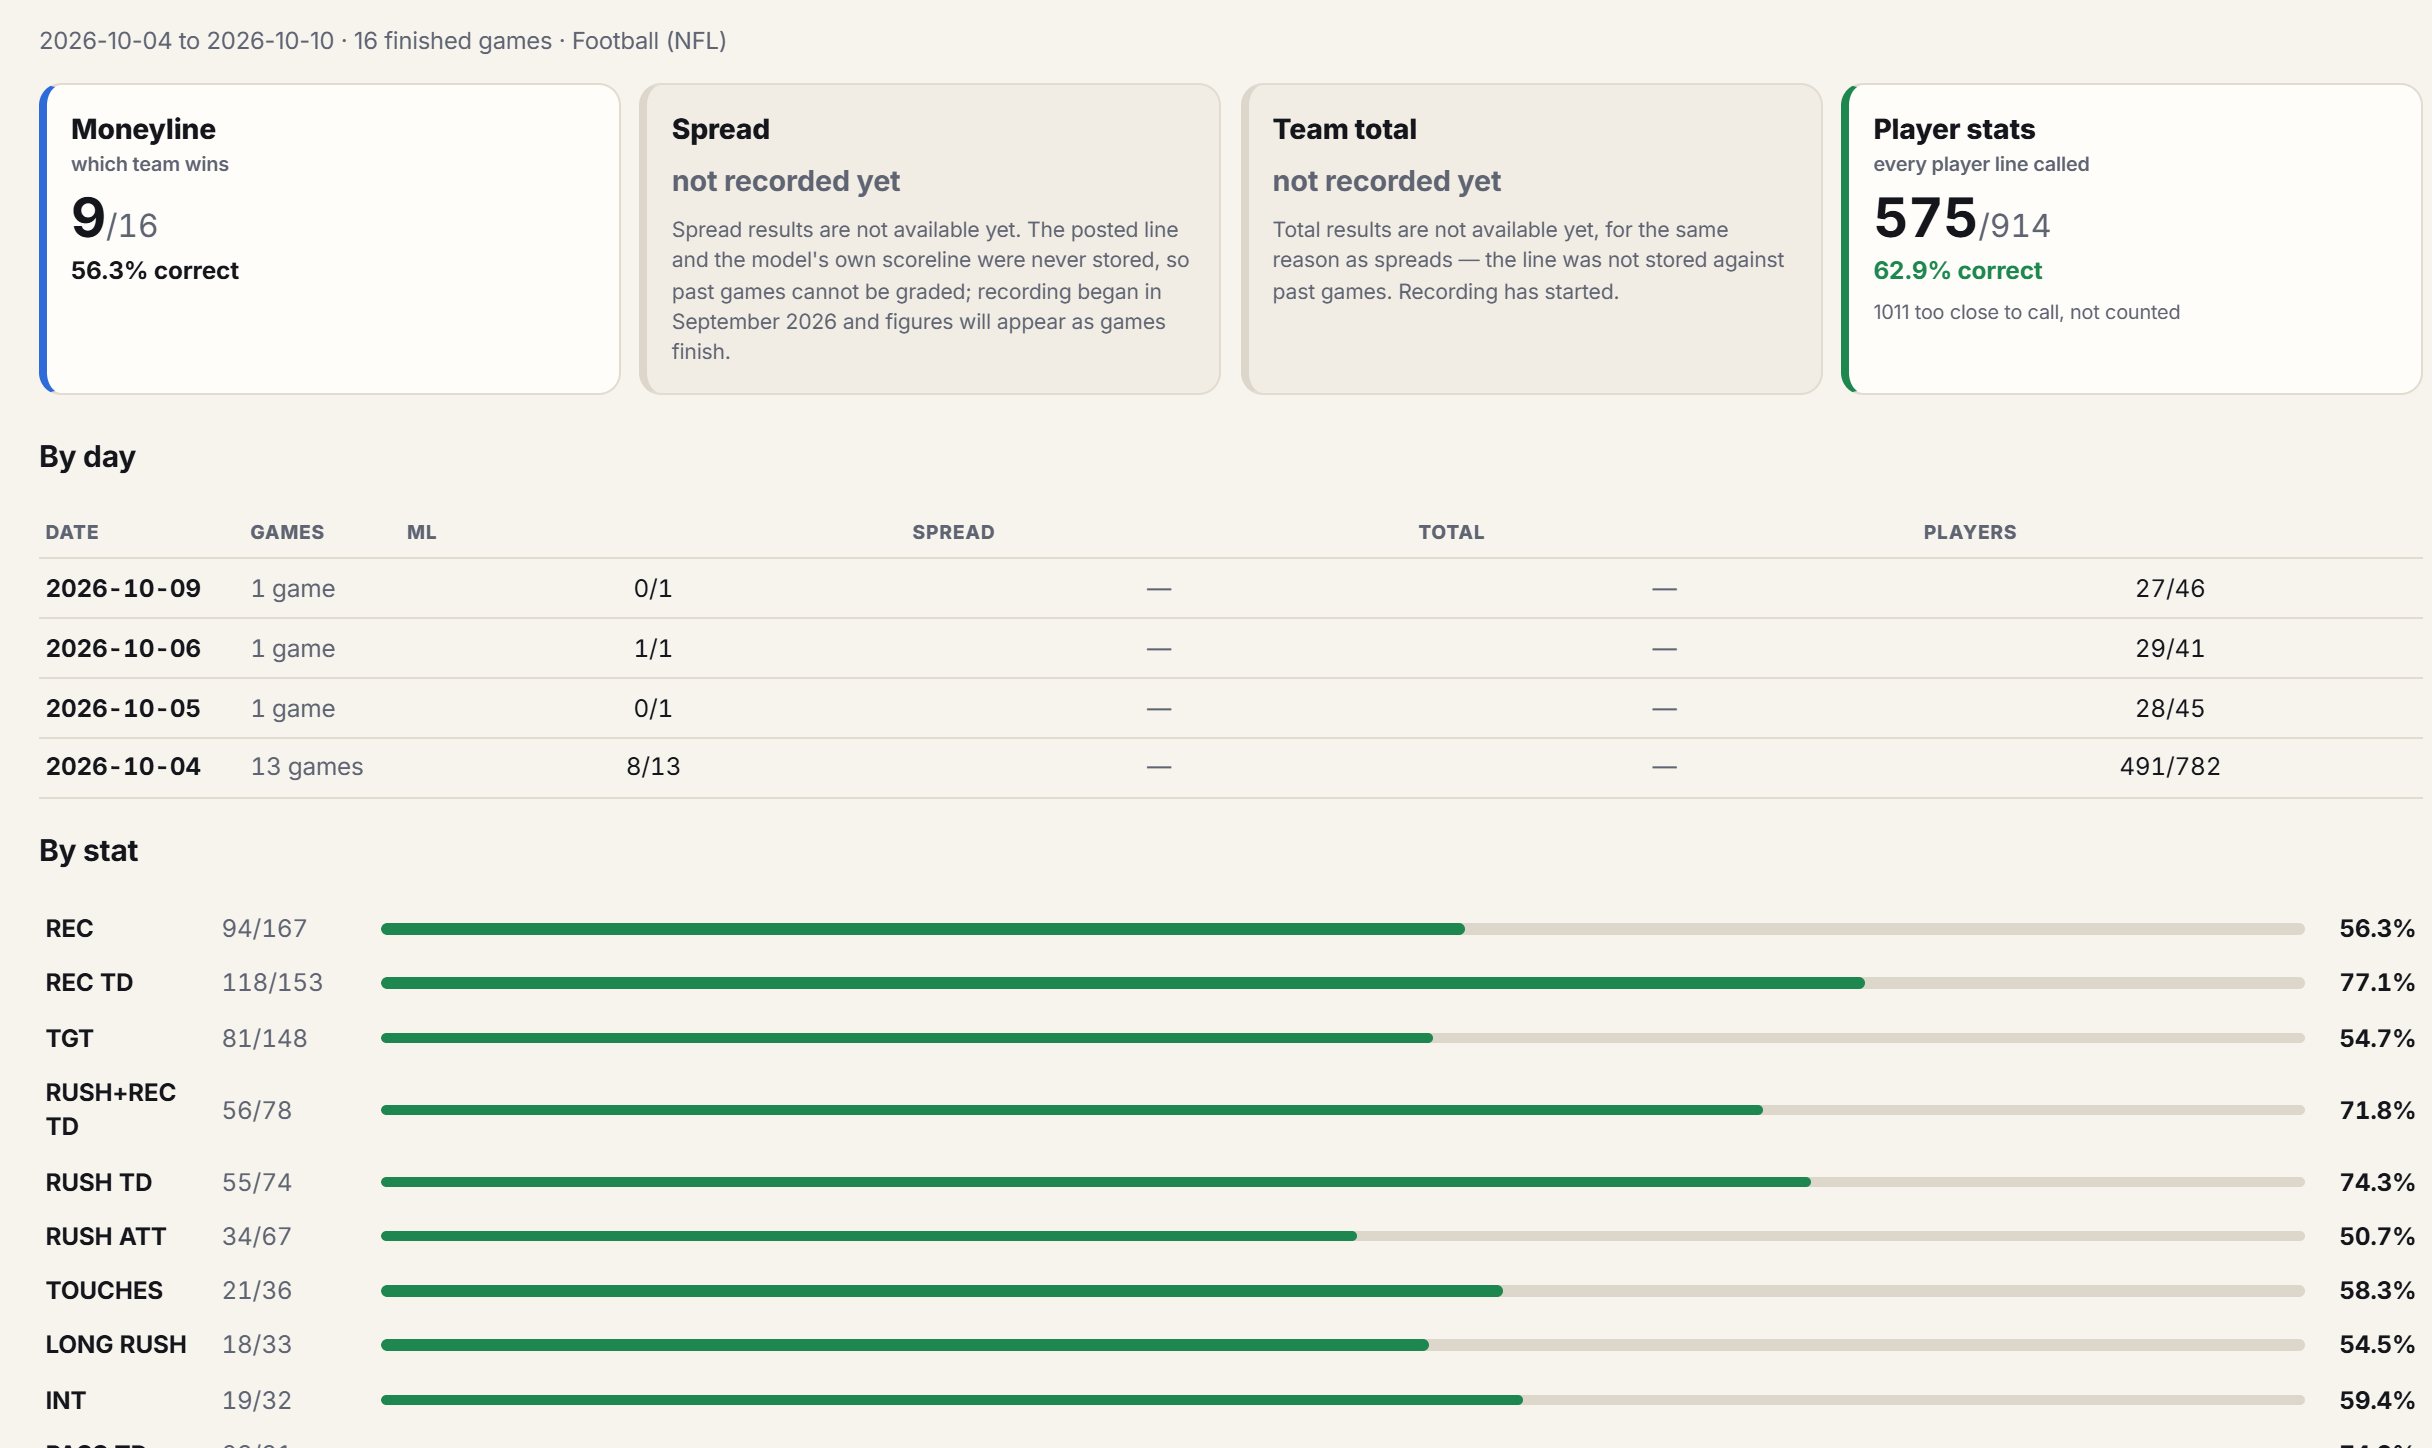This screenshot has width=2432, height=1448.
Task: Click the TOUCHES stat label
Action: click(x=104, y=1291)
